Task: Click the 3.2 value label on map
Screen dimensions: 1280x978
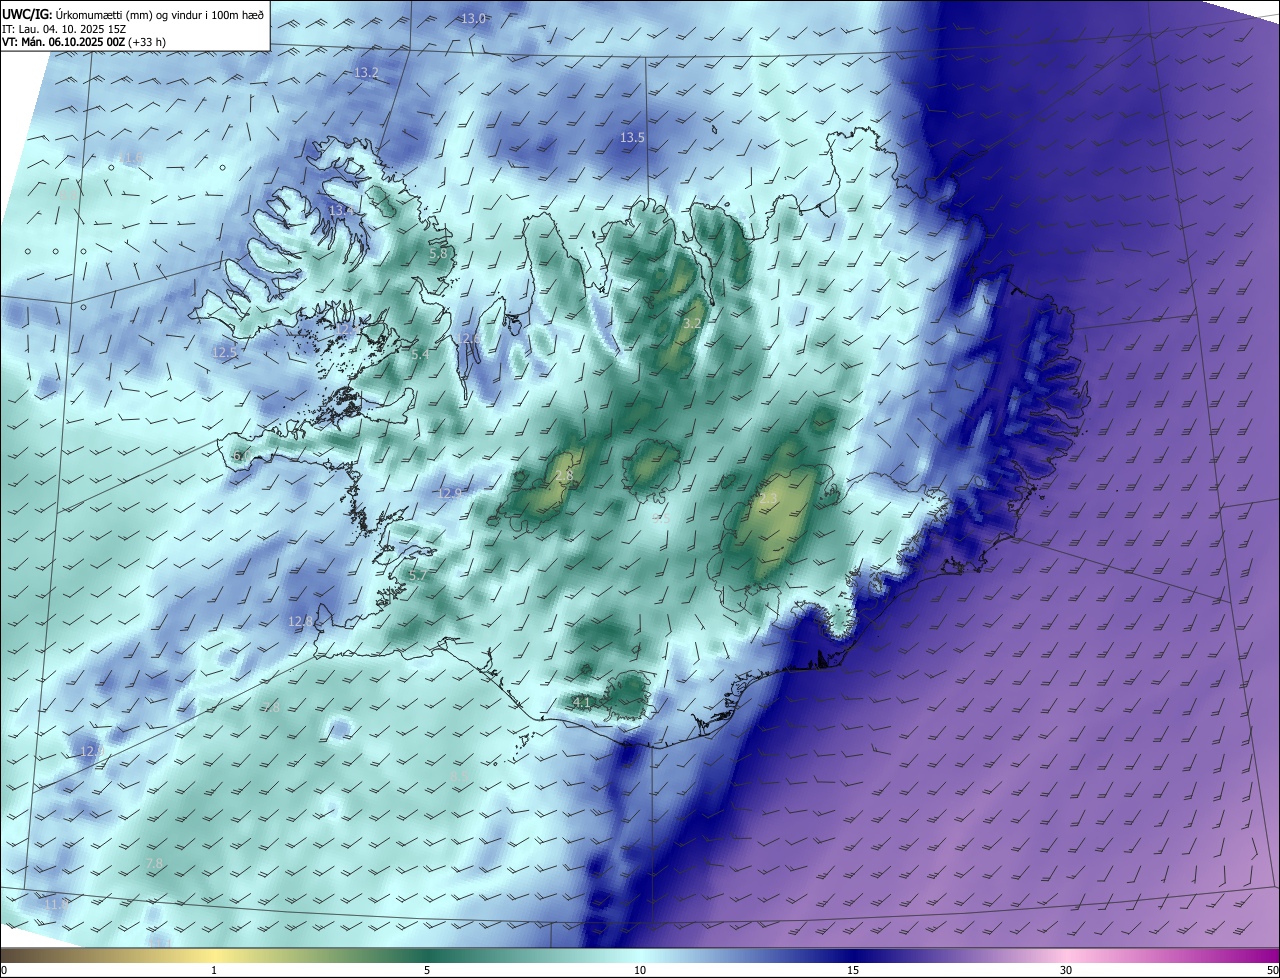Action: [x=692, y=323]
